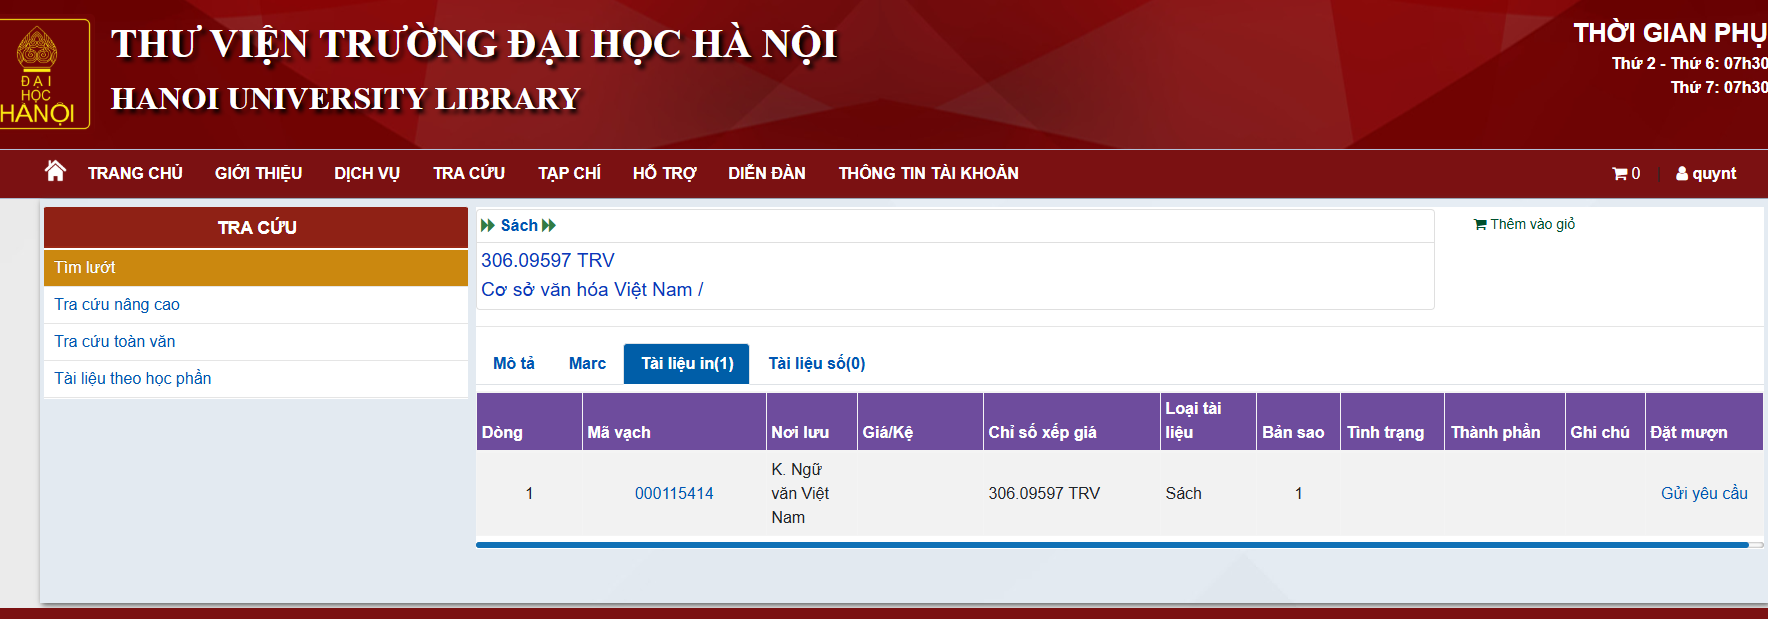
Task: Click Gửi yêu cầu to request loan
Action: (1704, 494)
